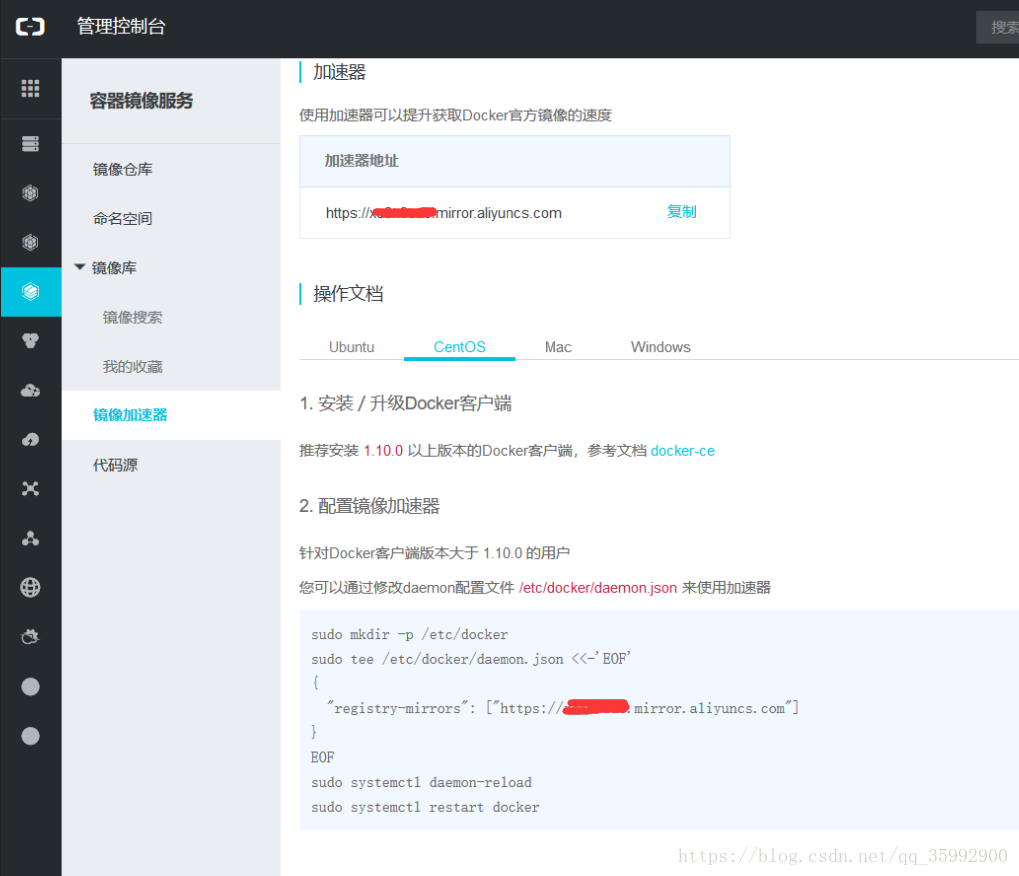Select 我的收藏 under 镜像库
1019x876 pixels.
click(x=133, y=367)
